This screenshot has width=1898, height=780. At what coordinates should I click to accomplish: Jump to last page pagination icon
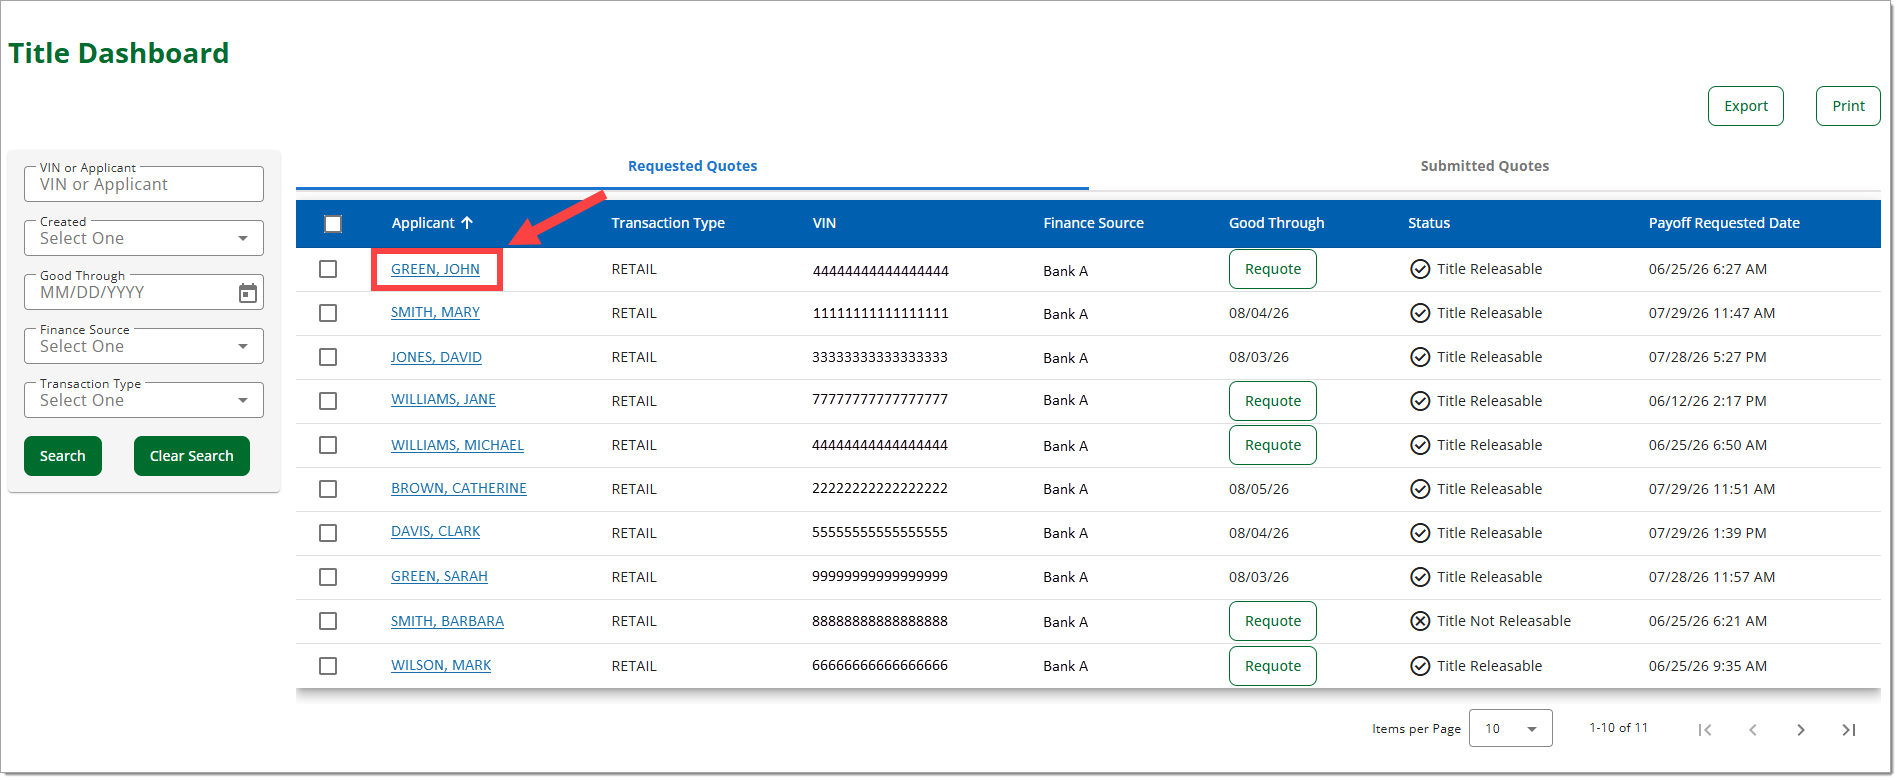click(1849, 730)
